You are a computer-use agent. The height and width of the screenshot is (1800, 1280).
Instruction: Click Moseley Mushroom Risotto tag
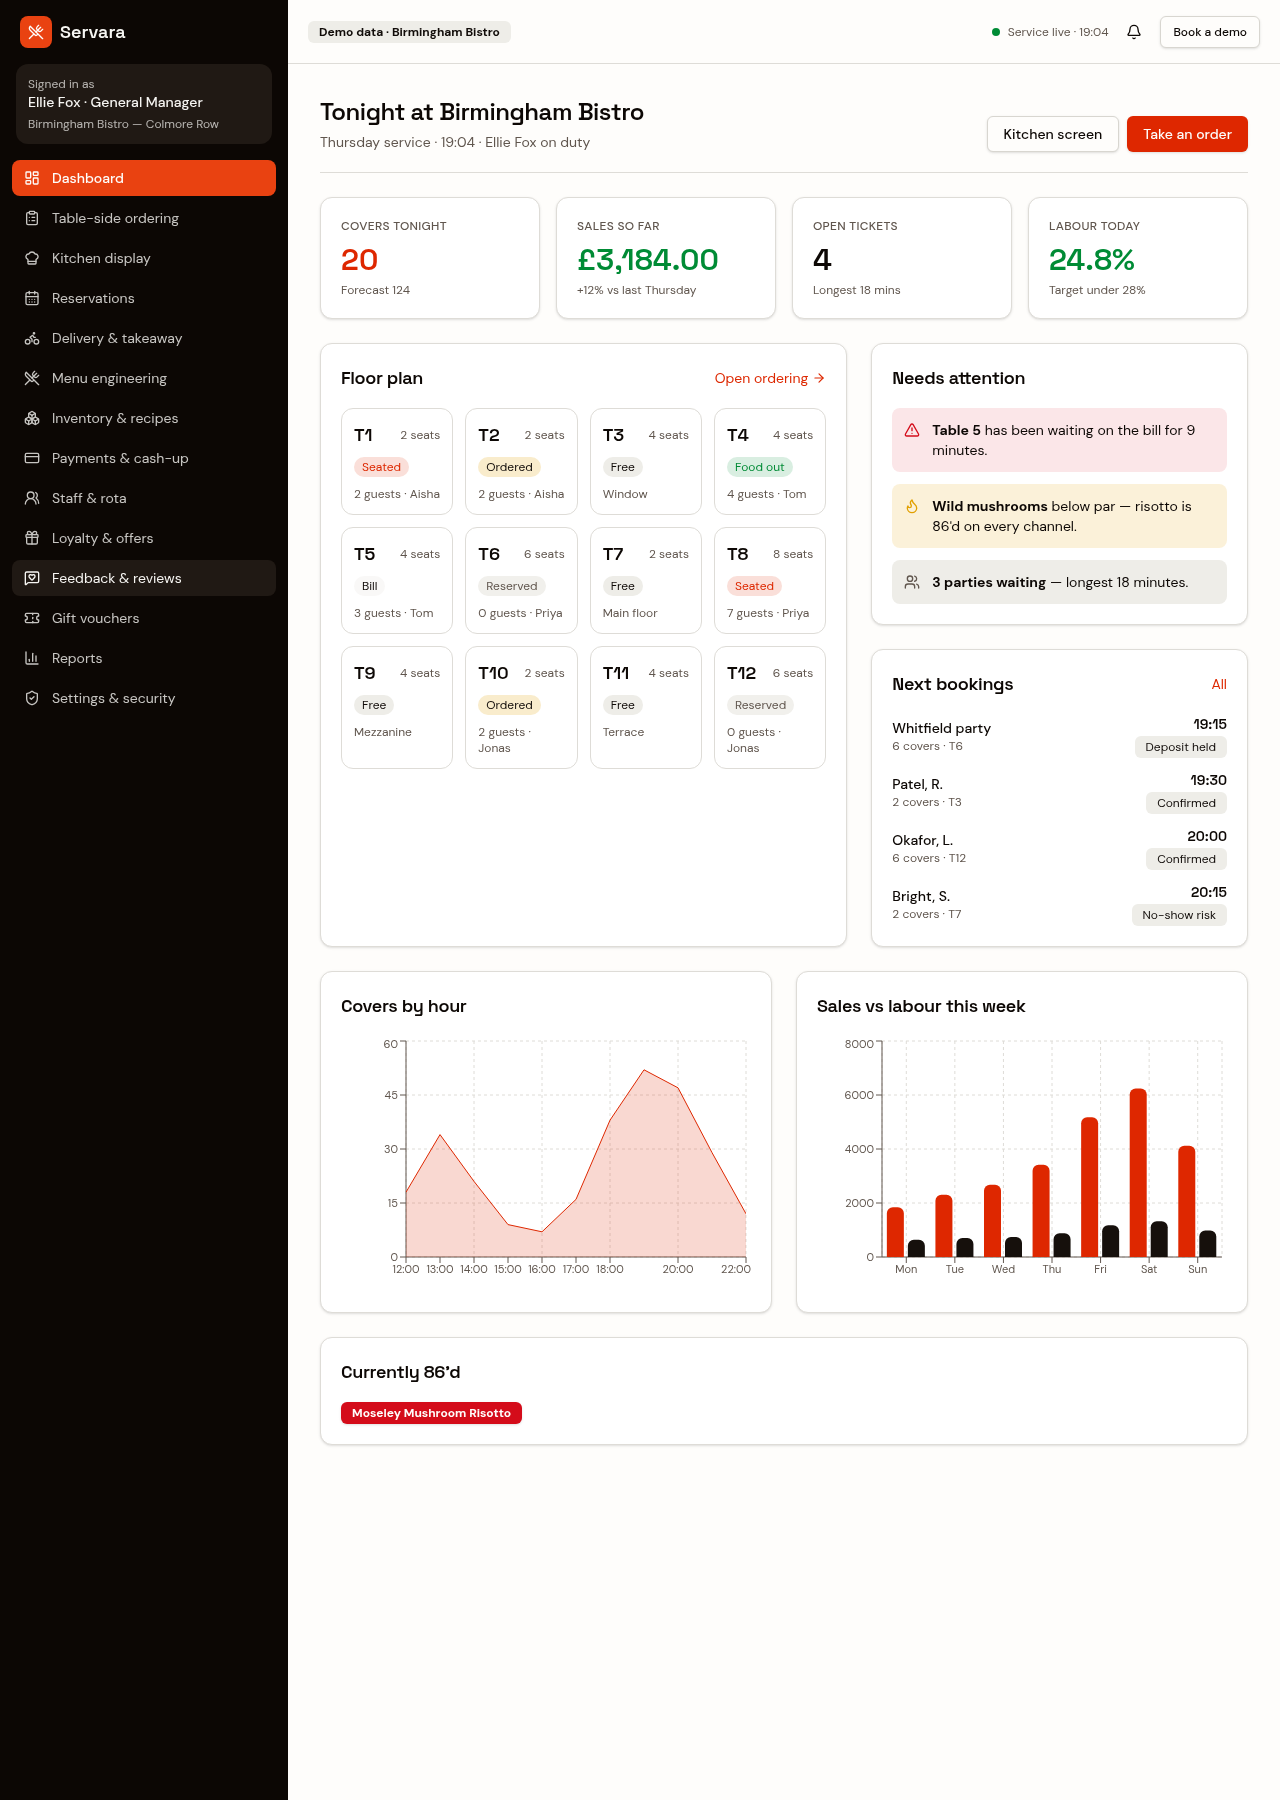[x=431, y=1413]
